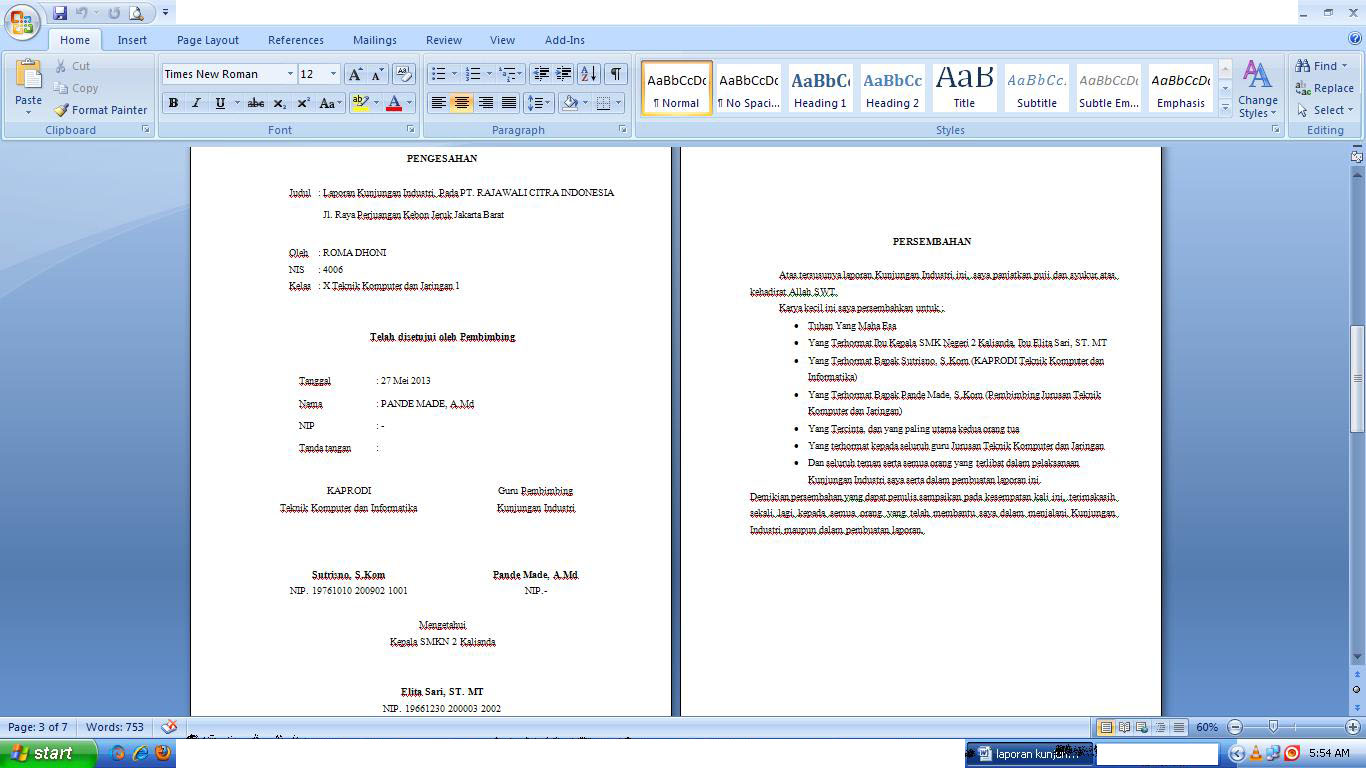Click proofing errors icon in status bar

[x=169, y=727]
